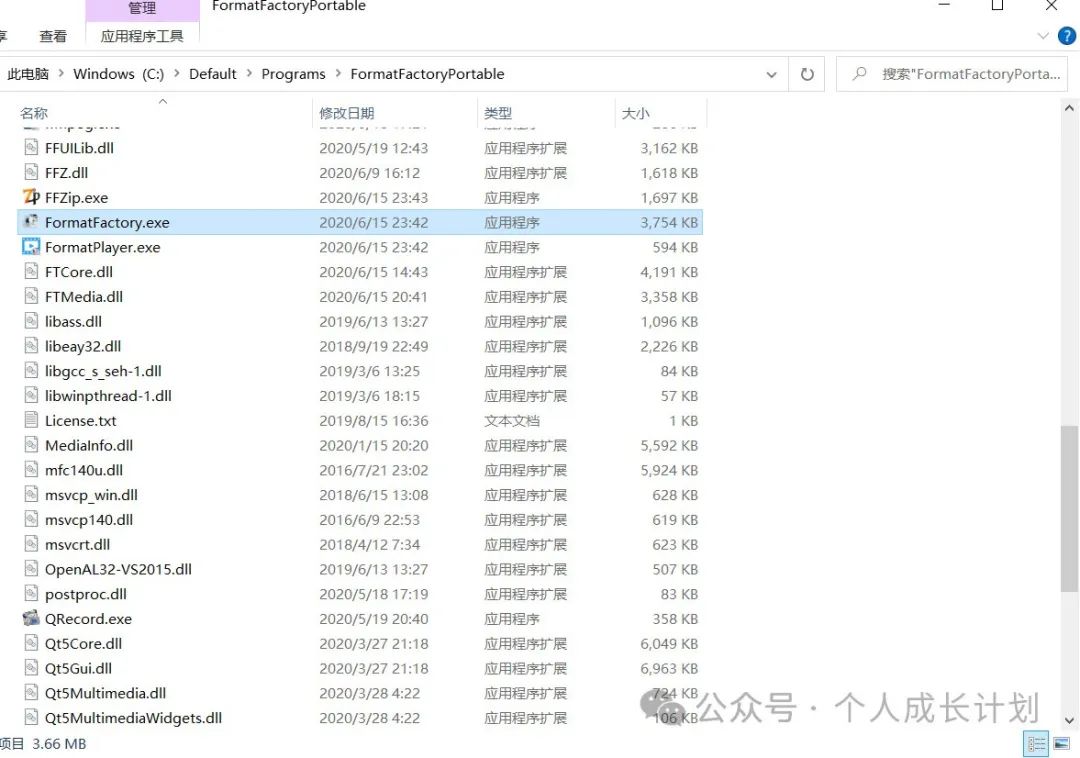The height and width of the screenshot is (758, 1080).
Task: Click the 3.66 MB status bar text
Action: click(x=59, y=744)
